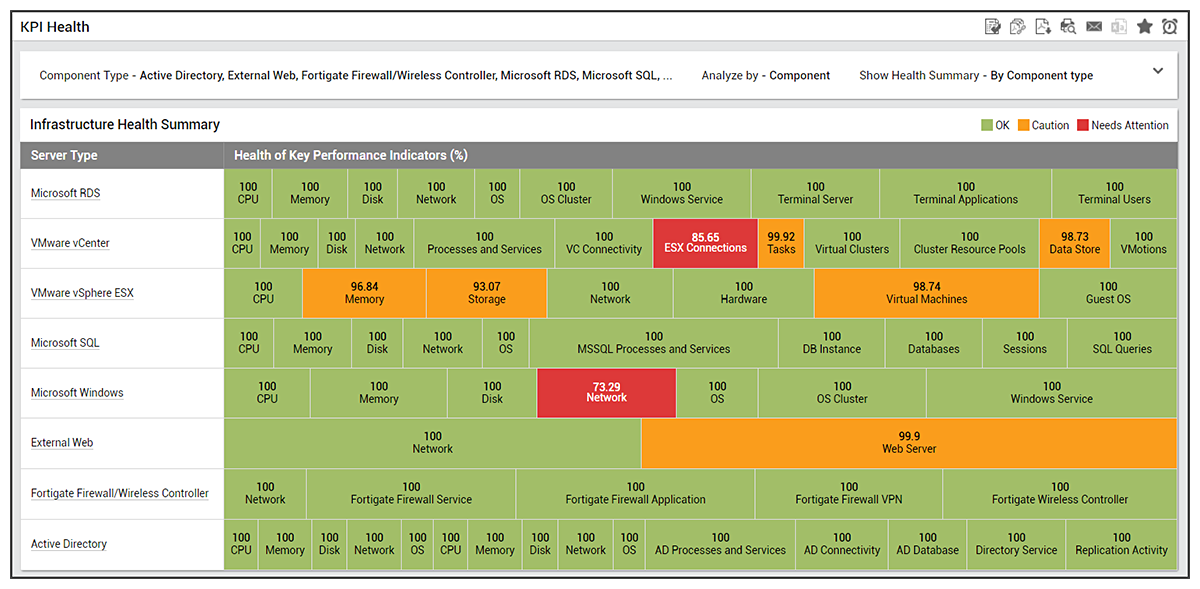Click Show Health Summary By Component type

(1041, 75)
